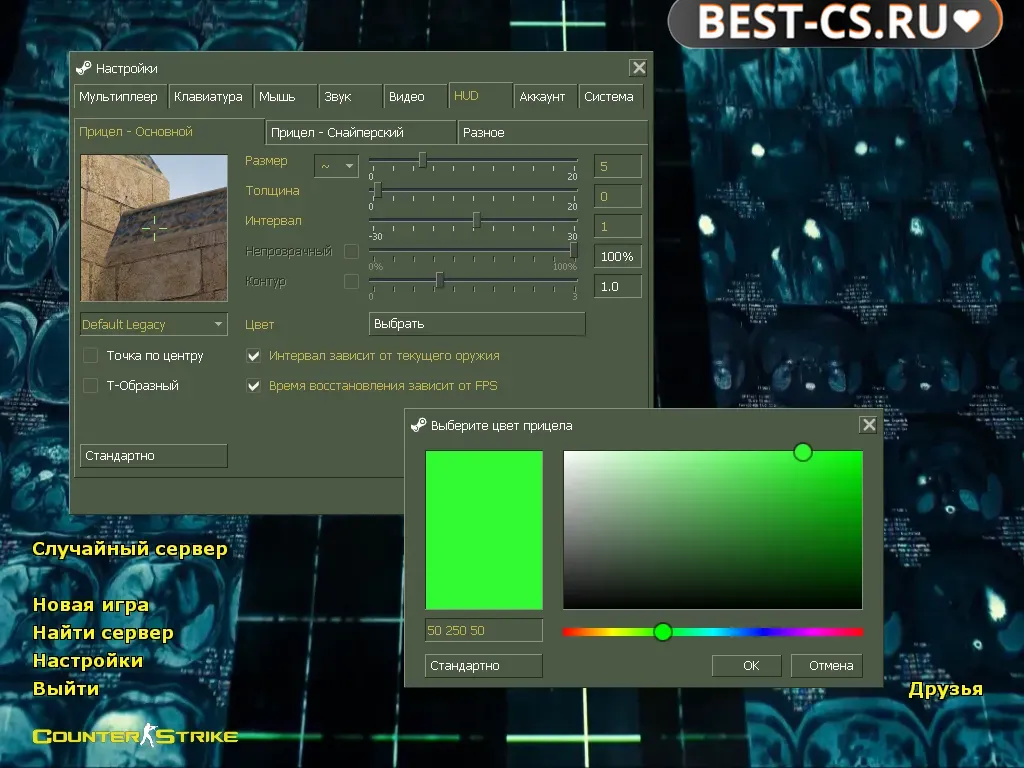
Task: Click the Толщина value field showing 0
Action: pyautogui.click(x=618, y=196)
